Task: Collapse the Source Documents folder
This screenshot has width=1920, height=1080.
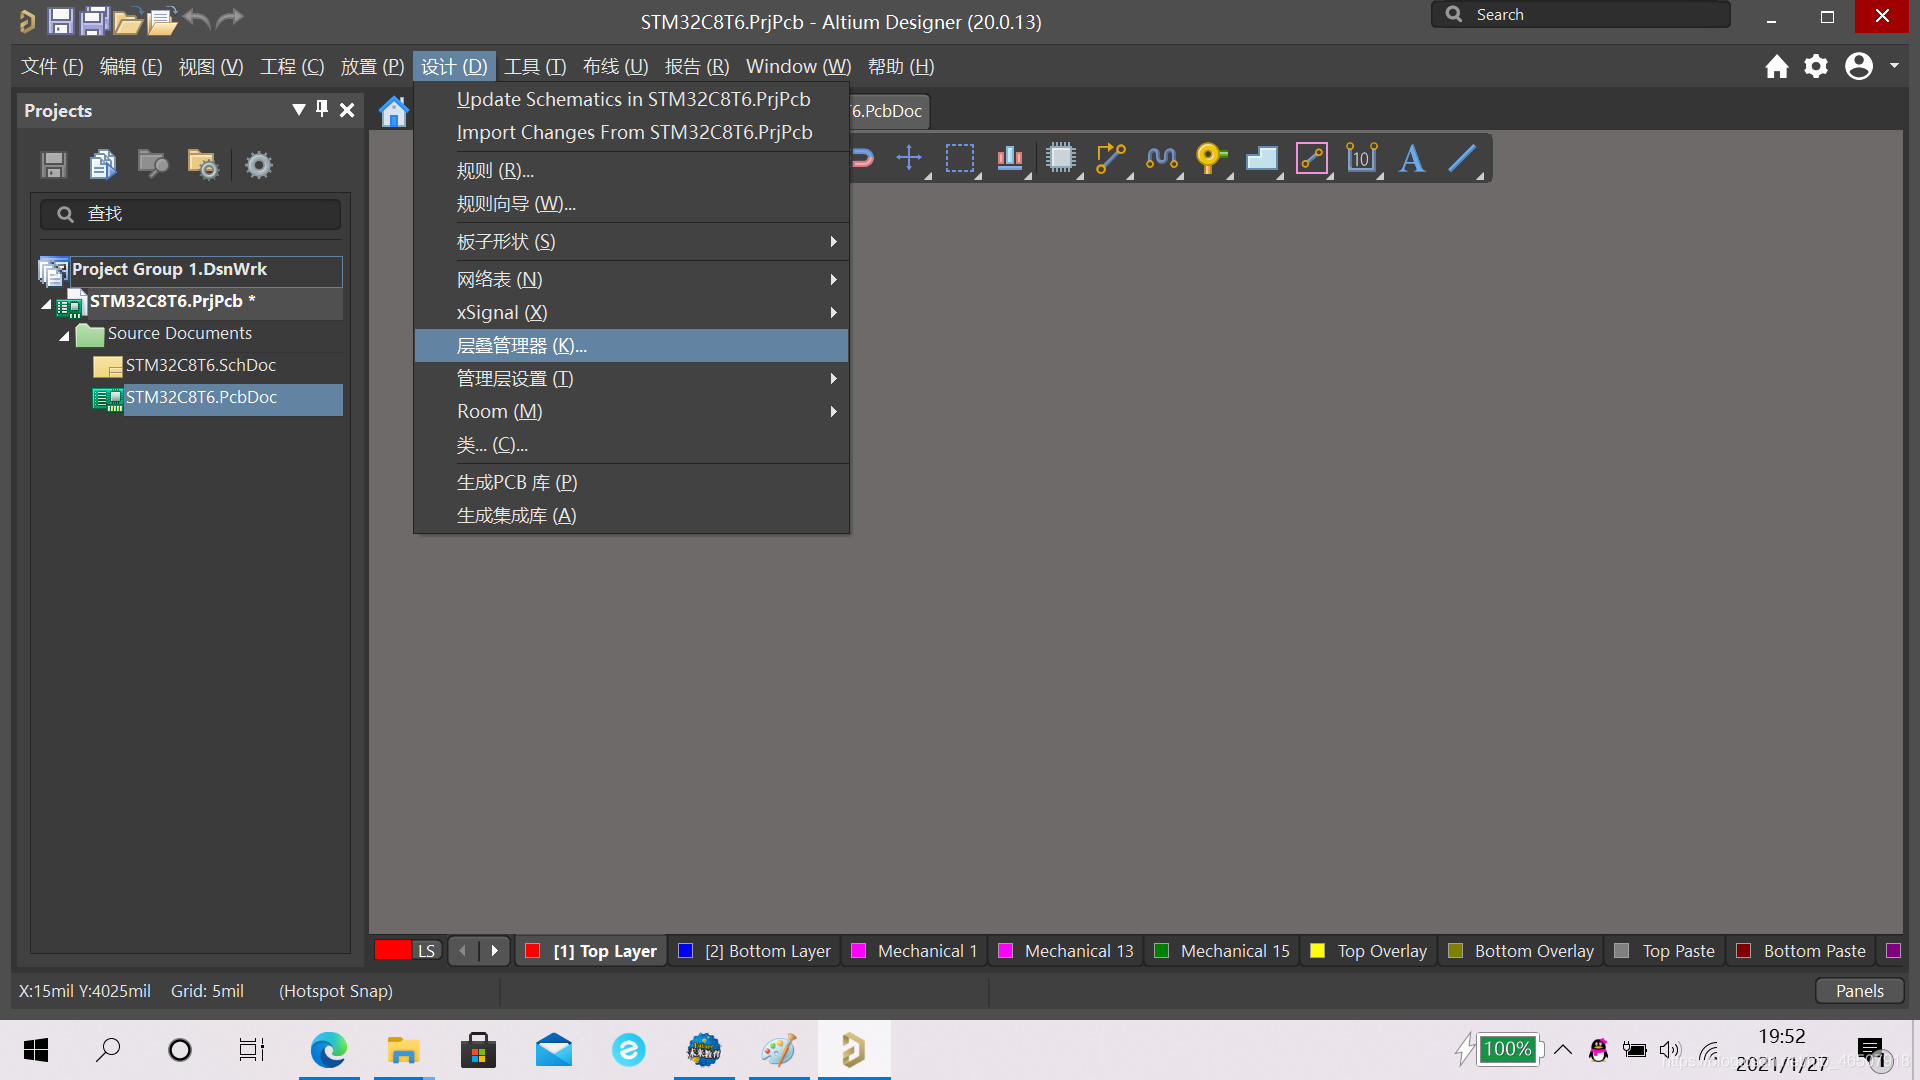Action: [64, 335]
